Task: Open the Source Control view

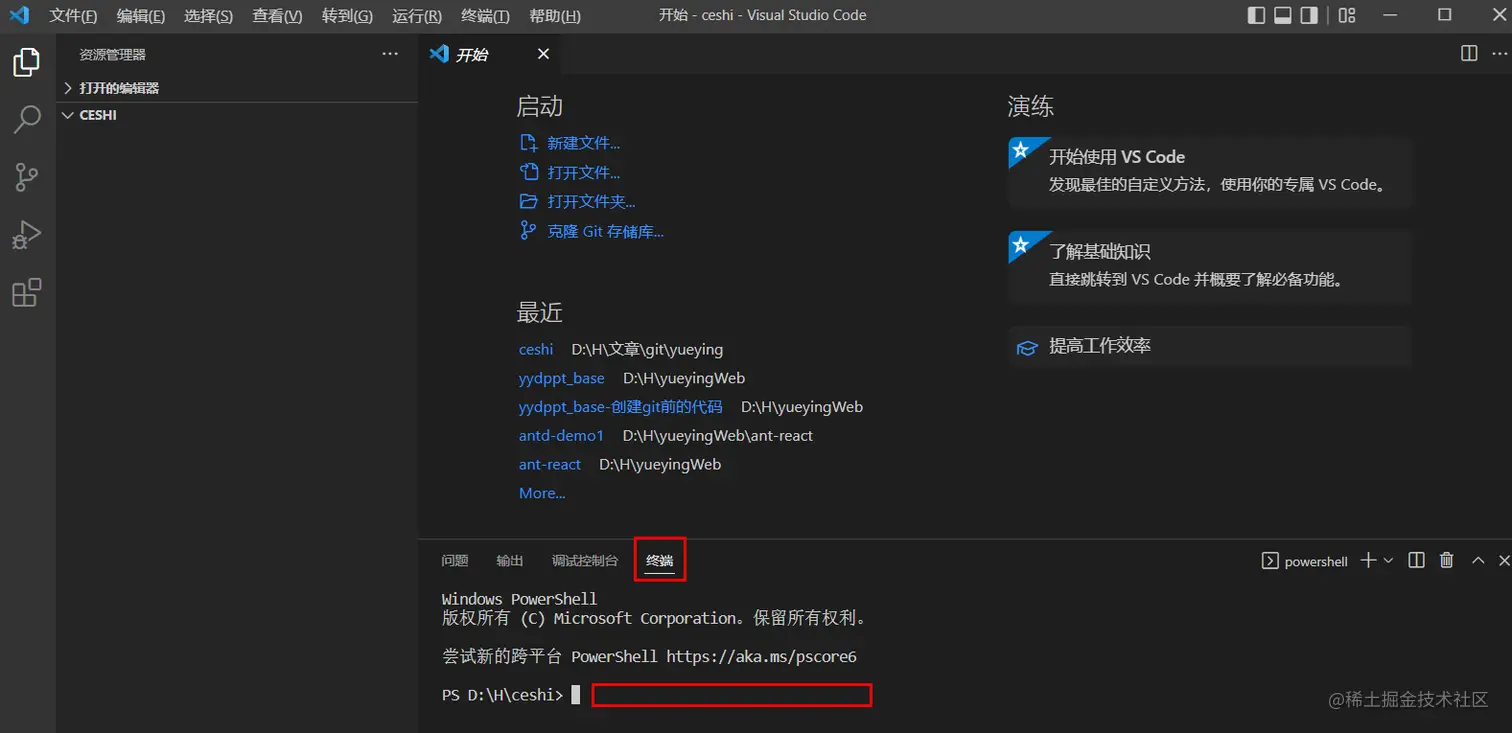Action: click(x=27, y=178)
